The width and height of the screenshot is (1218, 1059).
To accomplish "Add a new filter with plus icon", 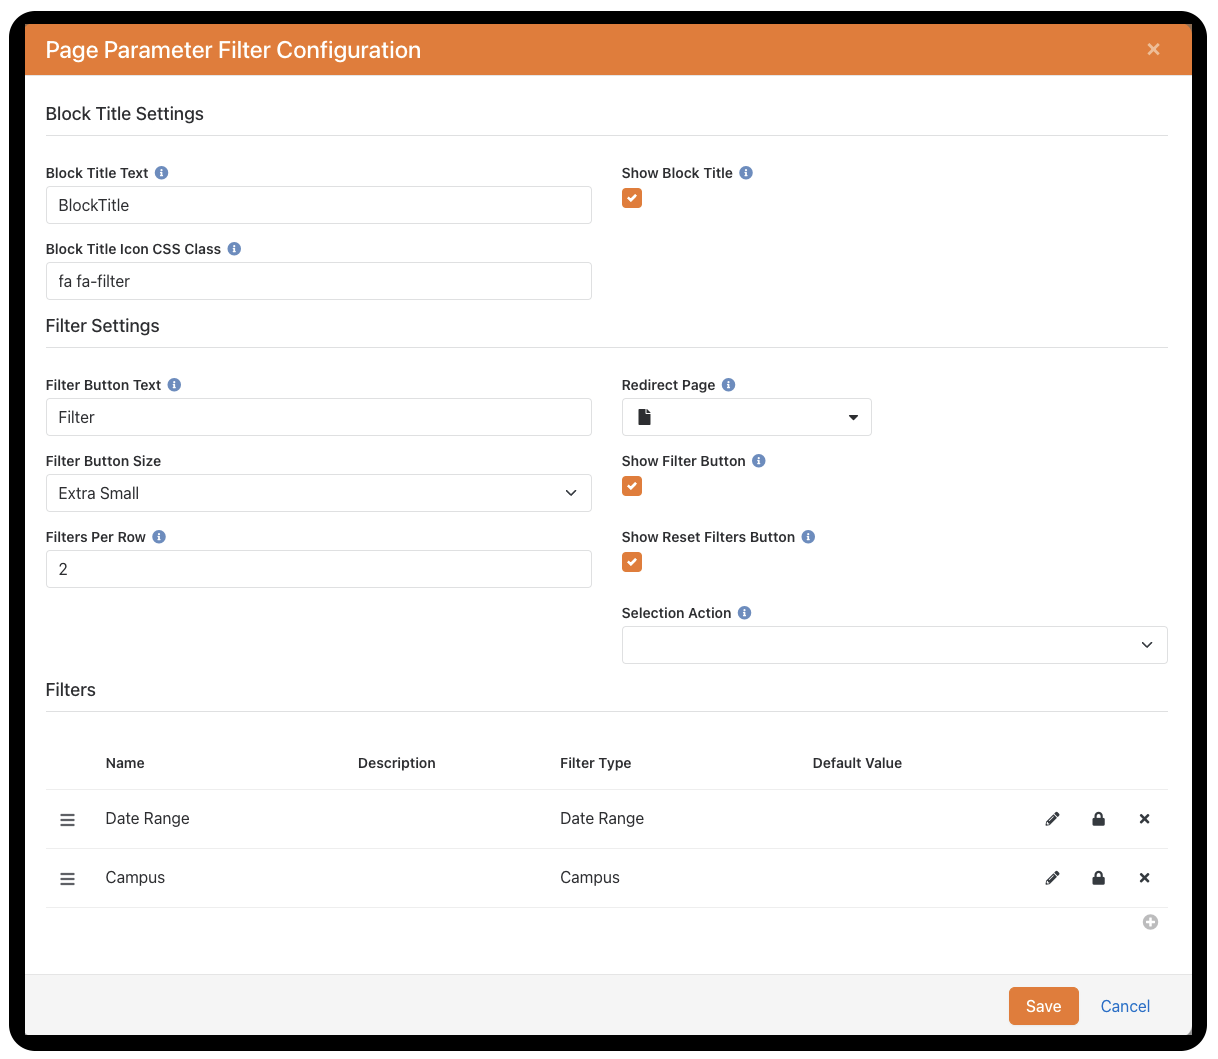I will pyautogui.click(x=1150, y=922).
